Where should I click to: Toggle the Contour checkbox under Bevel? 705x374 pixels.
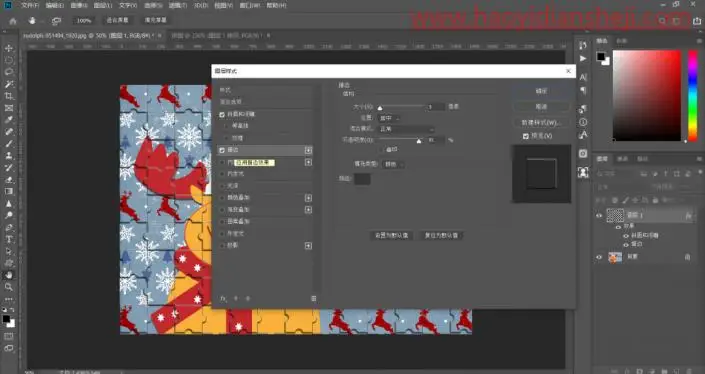tap(227, 126)
